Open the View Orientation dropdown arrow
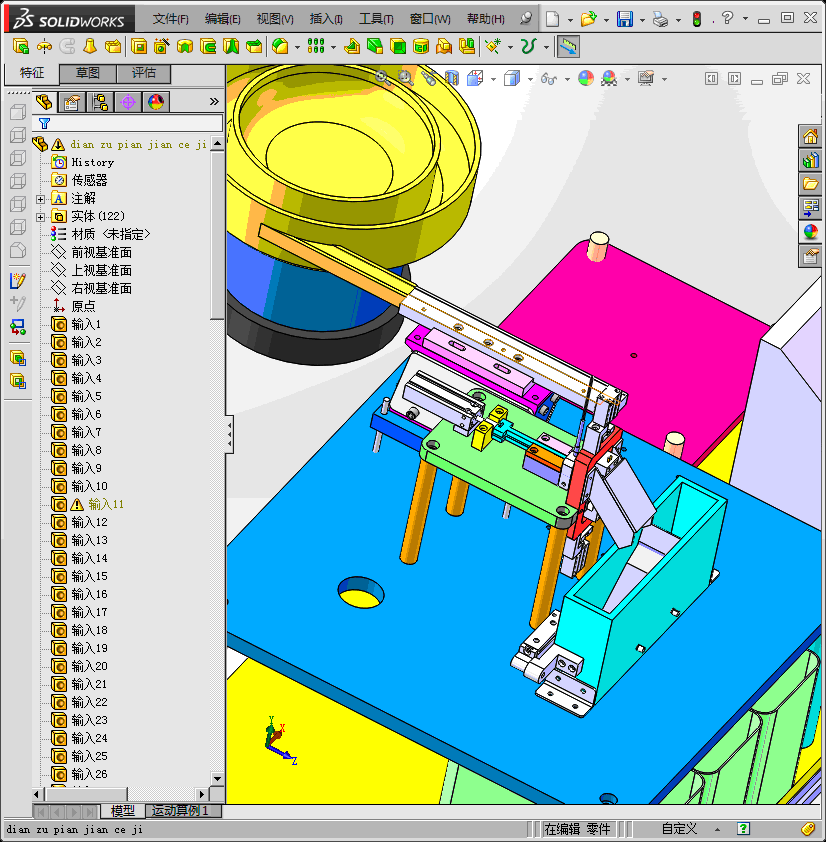 click(493, 79)
